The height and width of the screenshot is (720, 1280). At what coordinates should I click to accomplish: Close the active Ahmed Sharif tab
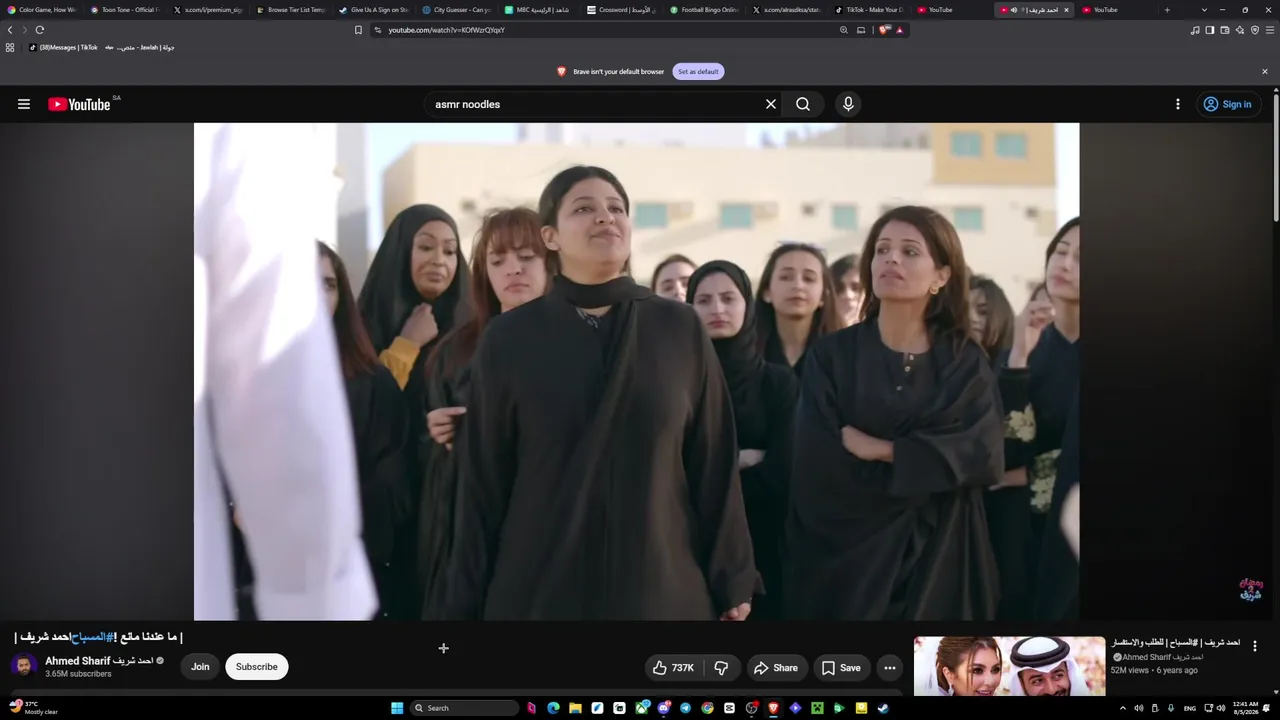(x=1066, y=10)
